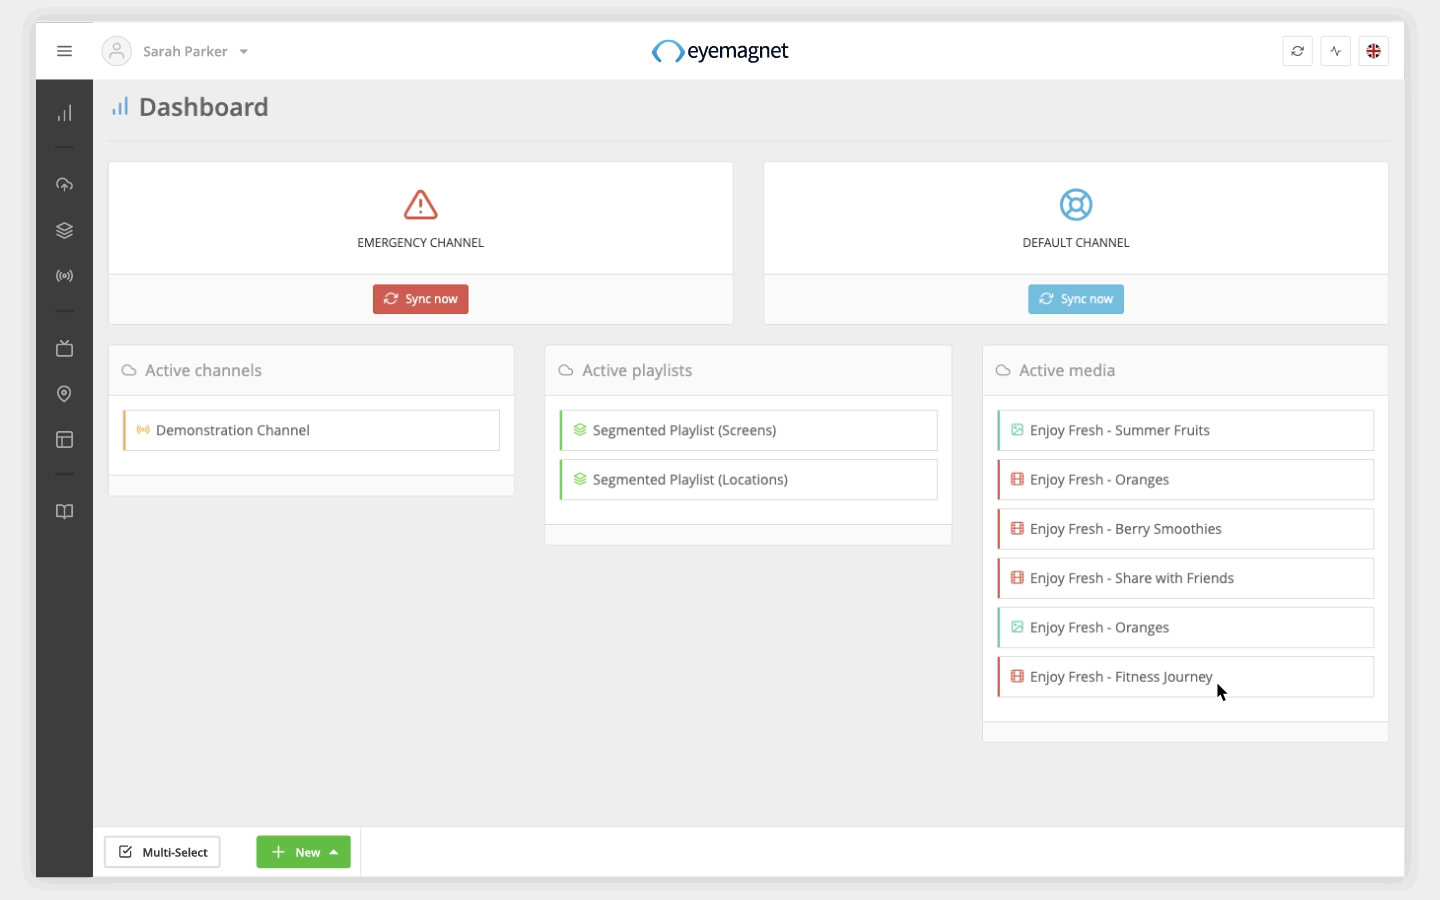Click the Dashboard title bar-chart icon
The image size is (1440, 900).
pyautogui.click(x=120, y=107)
